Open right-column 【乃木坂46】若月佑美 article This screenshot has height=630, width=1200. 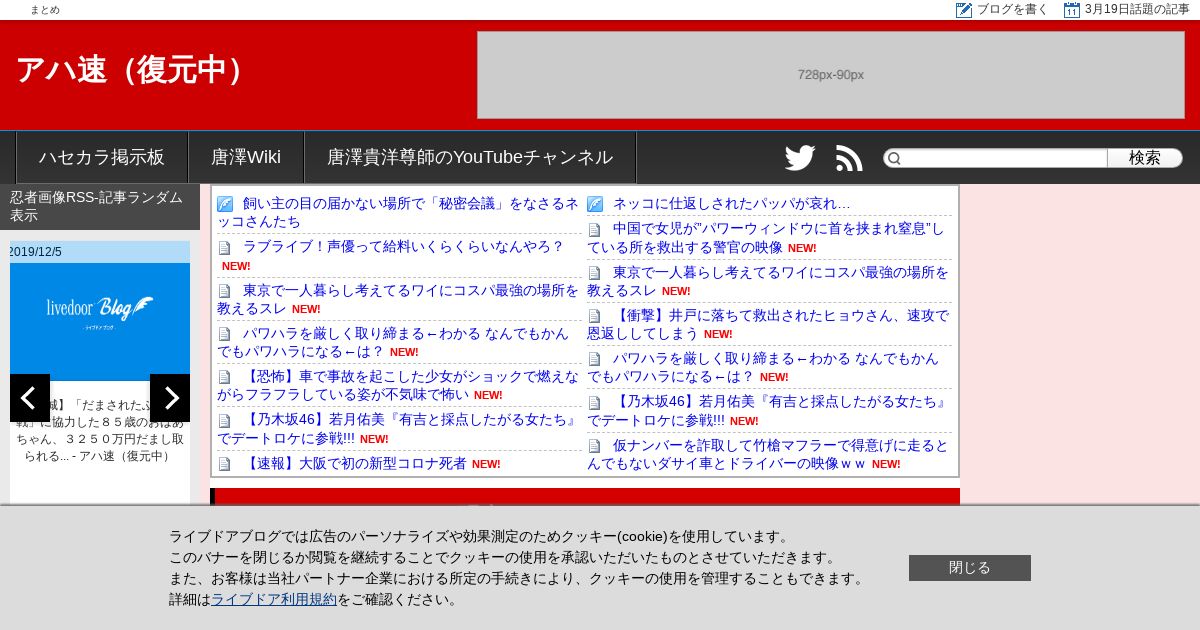(x=768, y=410)
